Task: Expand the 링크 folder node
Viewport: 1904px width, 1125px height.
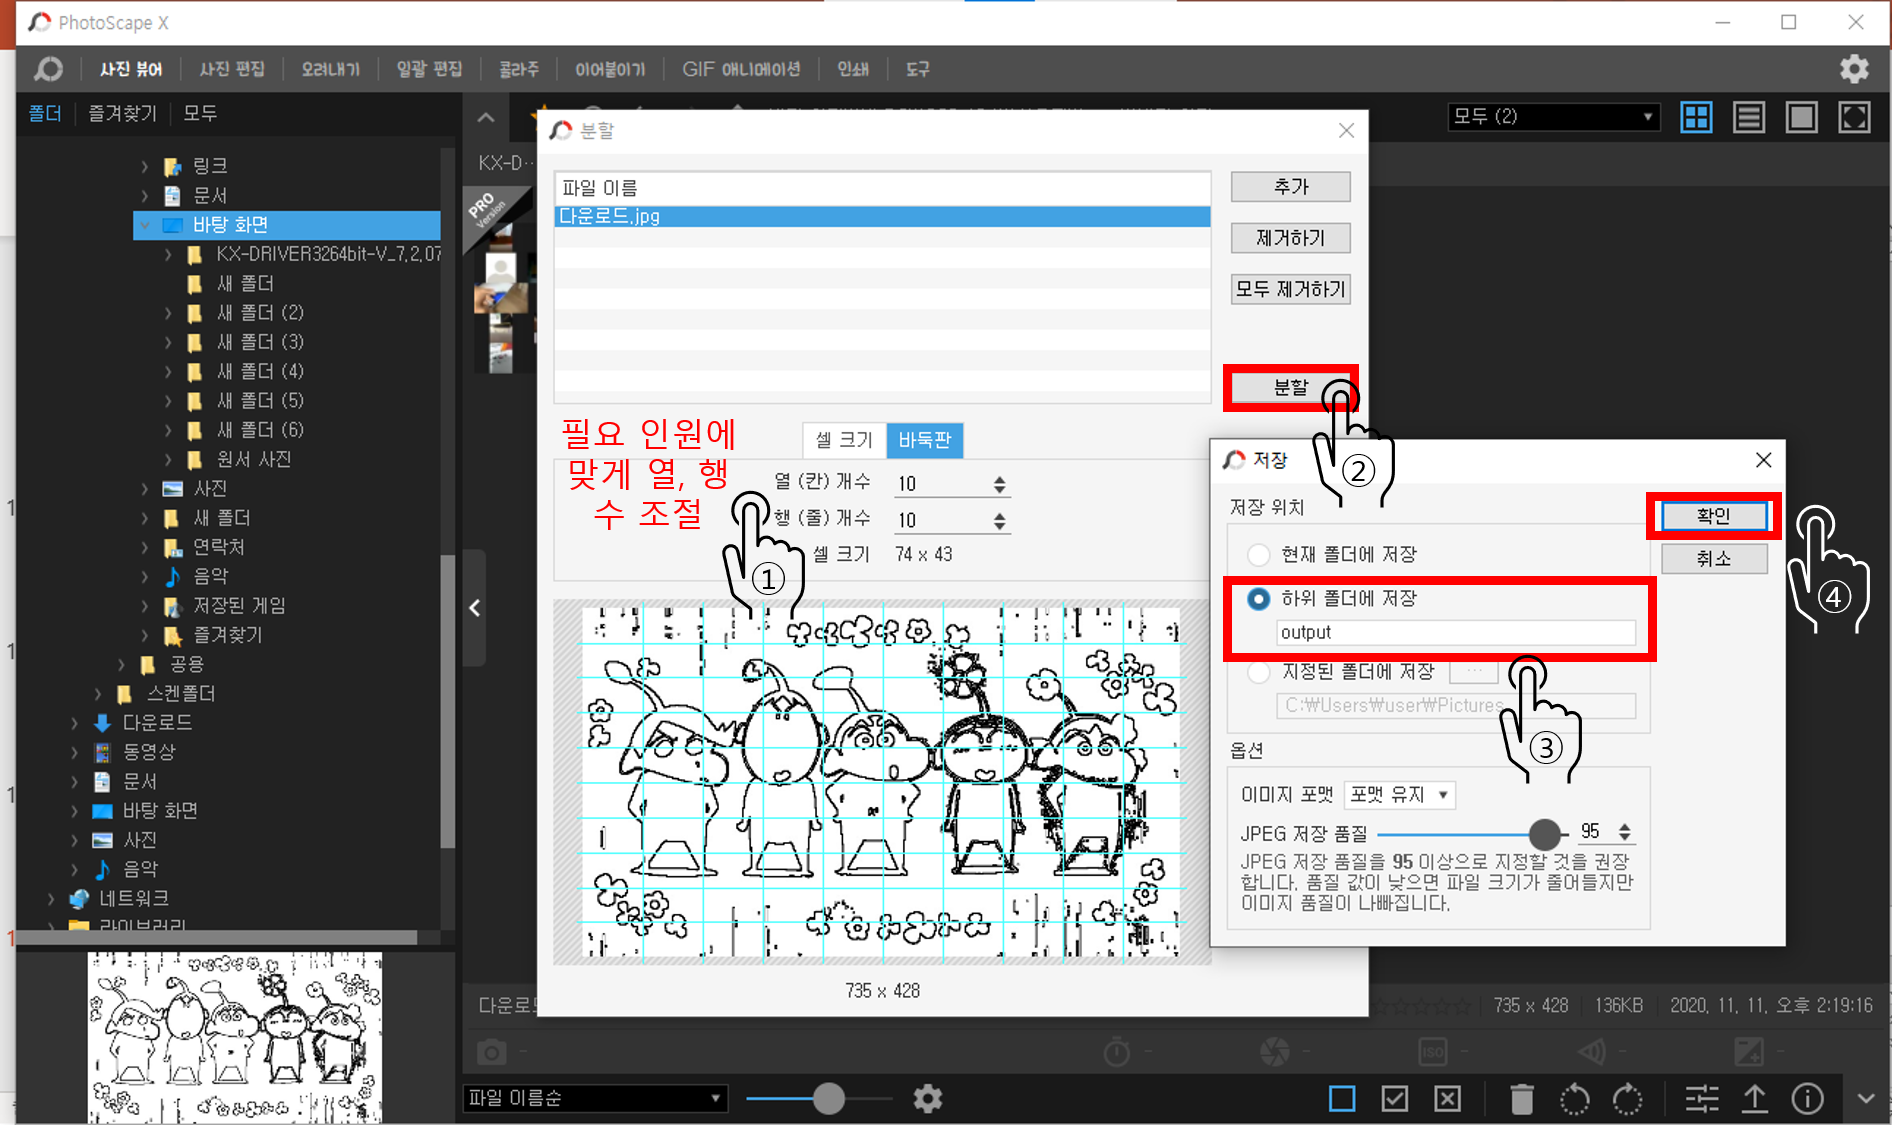Action: point(145,166)
